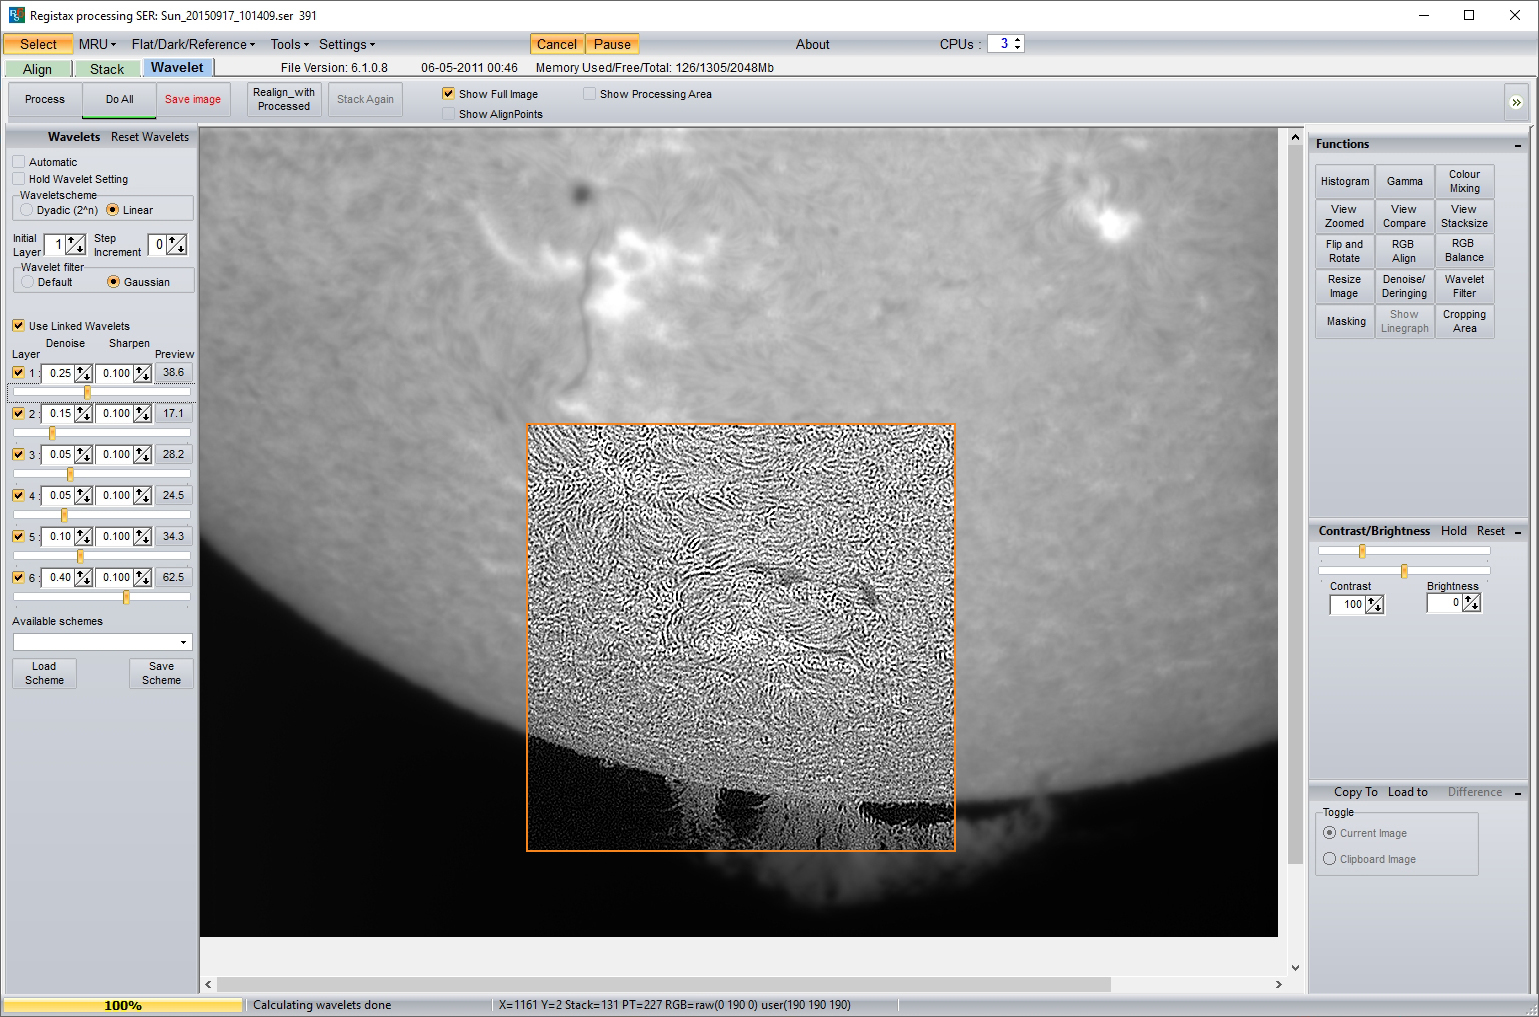Viewport: 1539px width, 1017px height.
Task: Open RGB Balance function
Action: pos(1464,251)
